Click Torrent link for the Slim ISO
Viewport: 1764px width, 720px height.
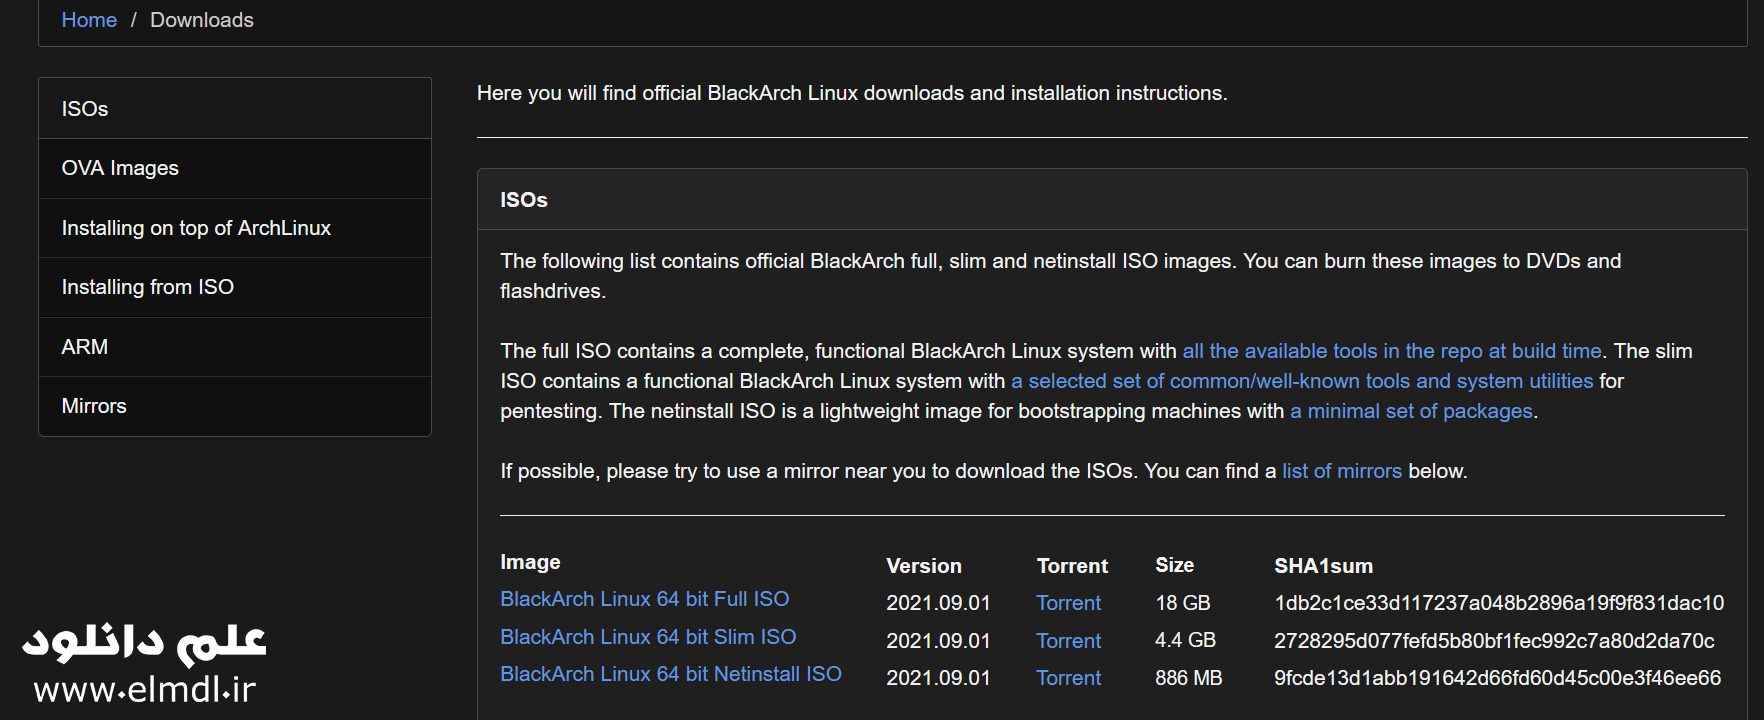[x=1068, y=641]
